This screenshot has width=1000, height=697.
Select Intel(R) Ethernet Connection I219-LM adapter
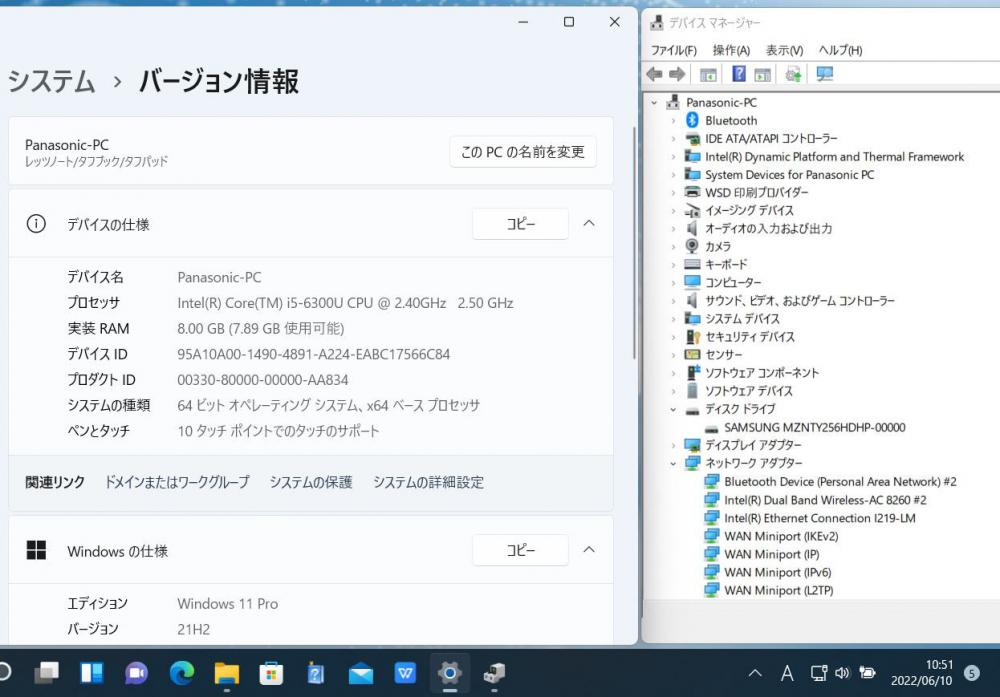coord(820,518)
